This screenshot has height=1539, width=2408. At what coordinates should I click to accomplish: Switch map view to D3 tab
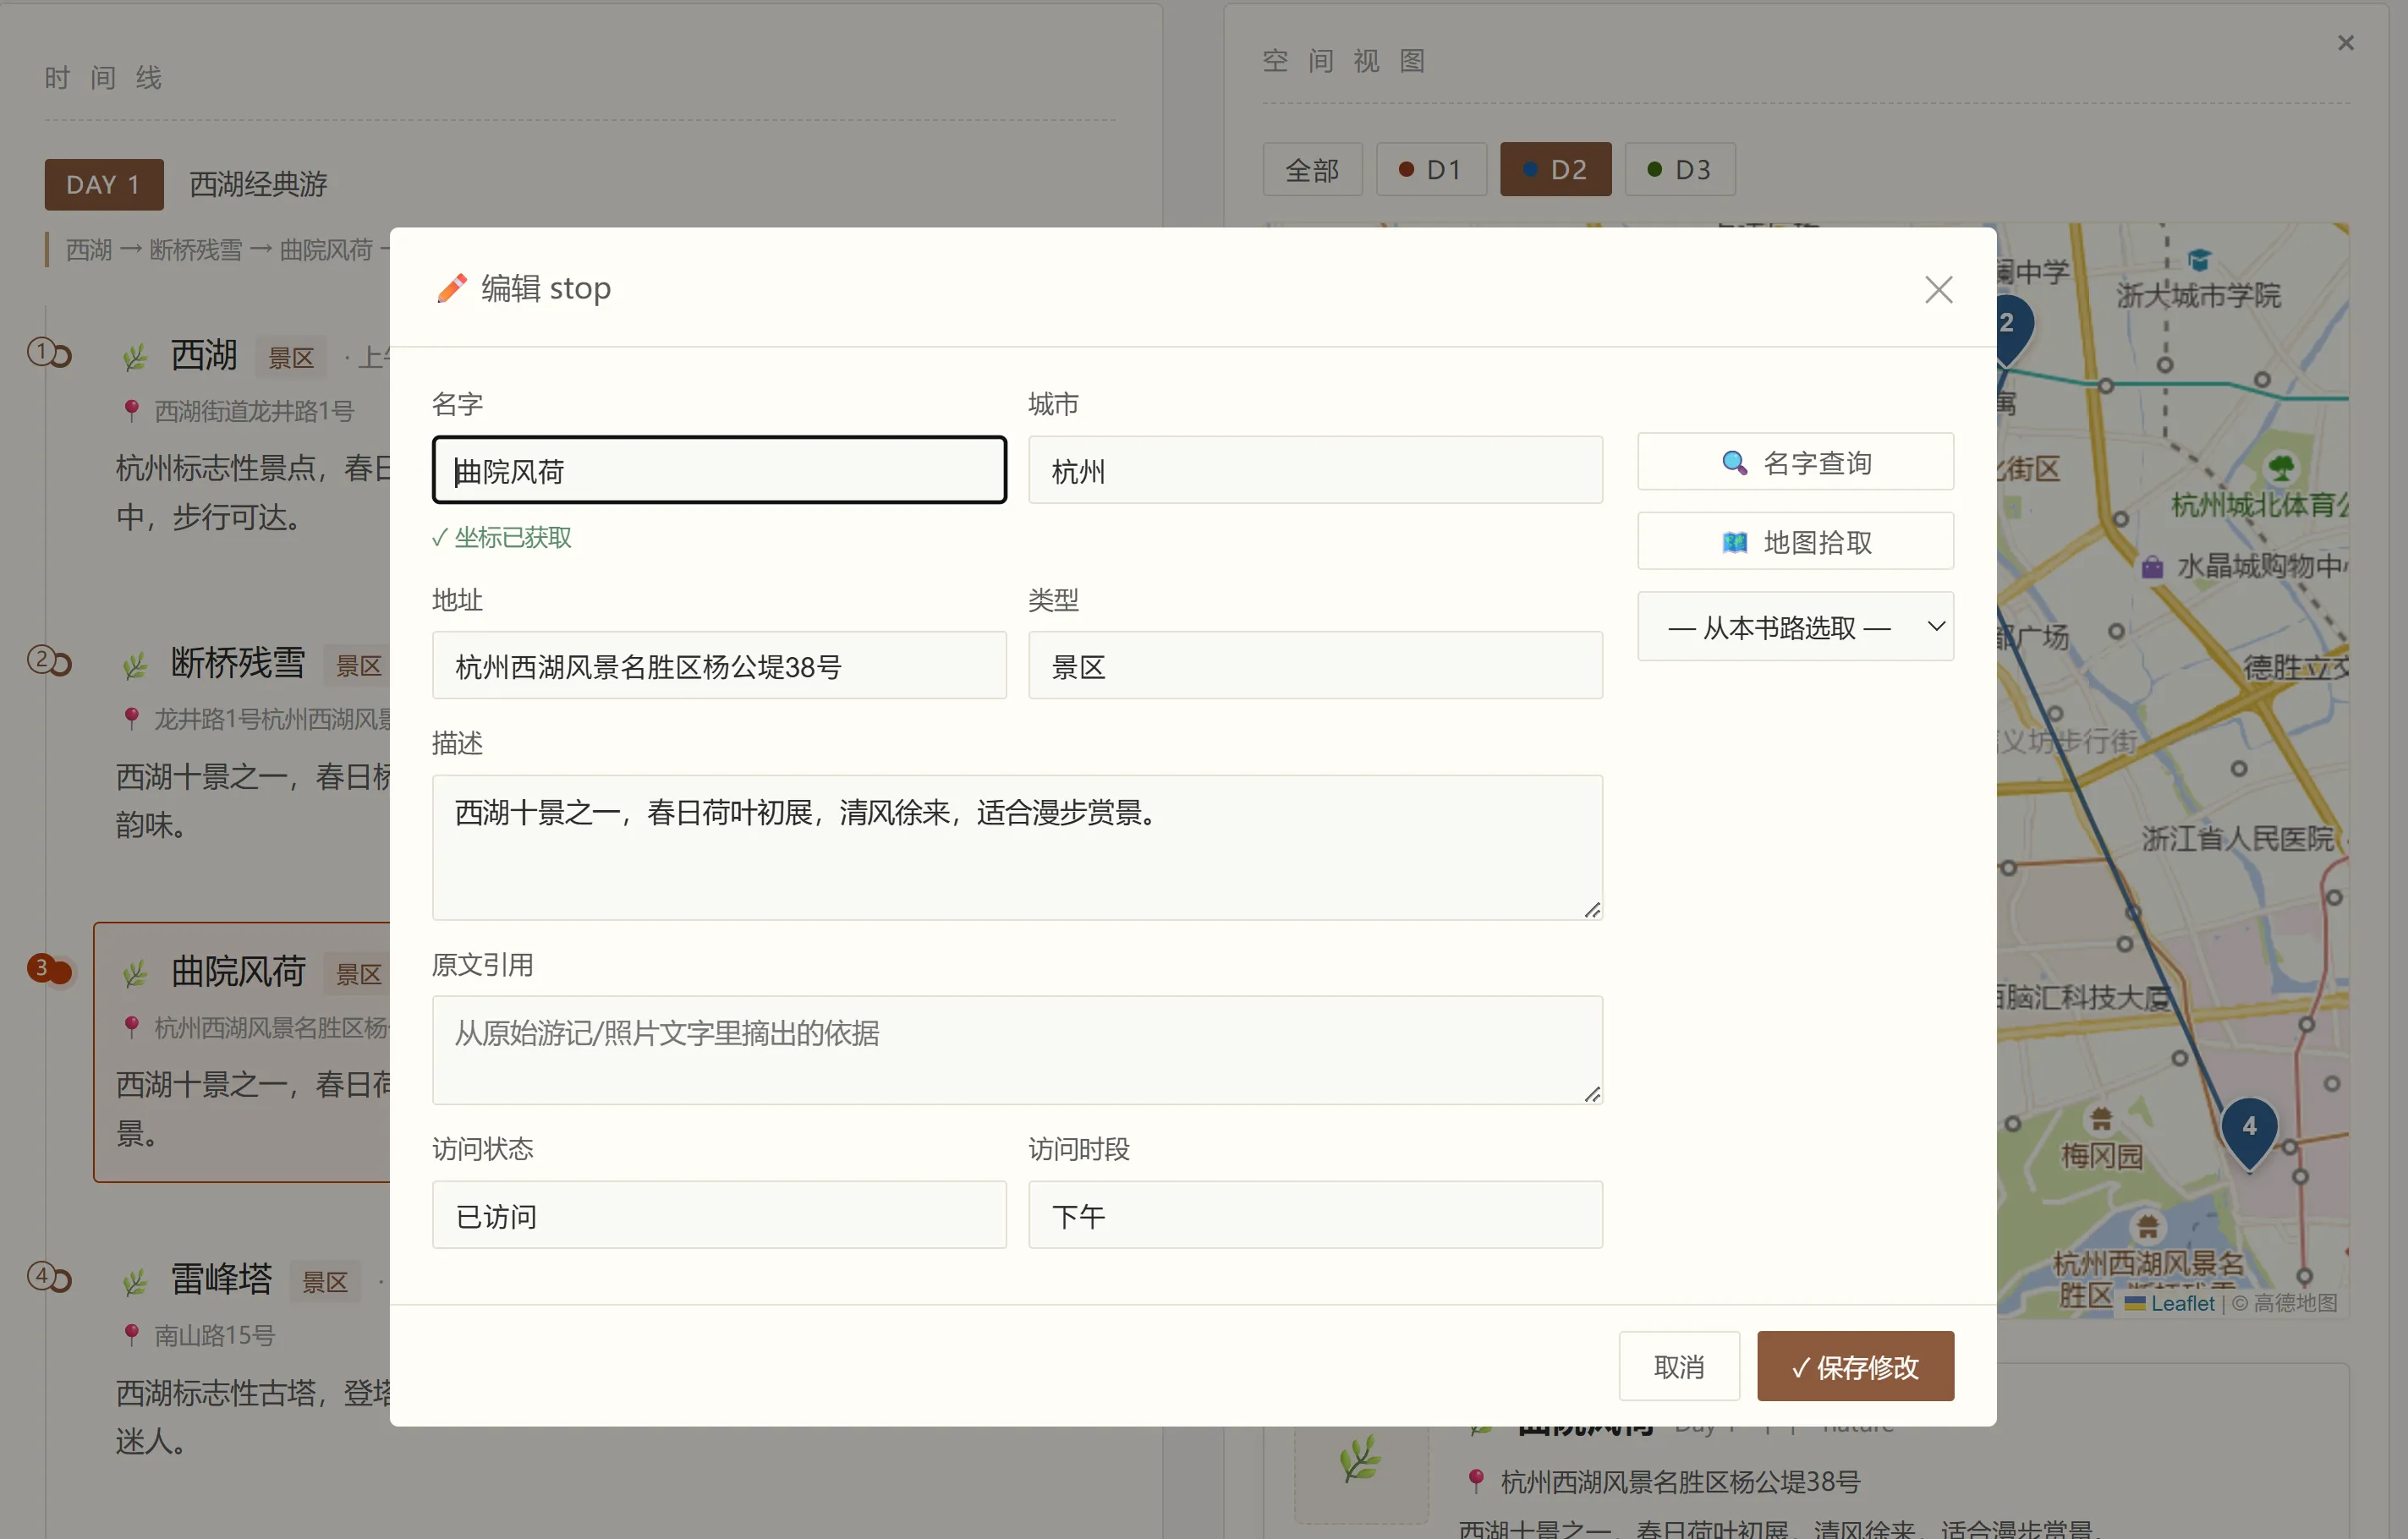tap(1680, 170)
